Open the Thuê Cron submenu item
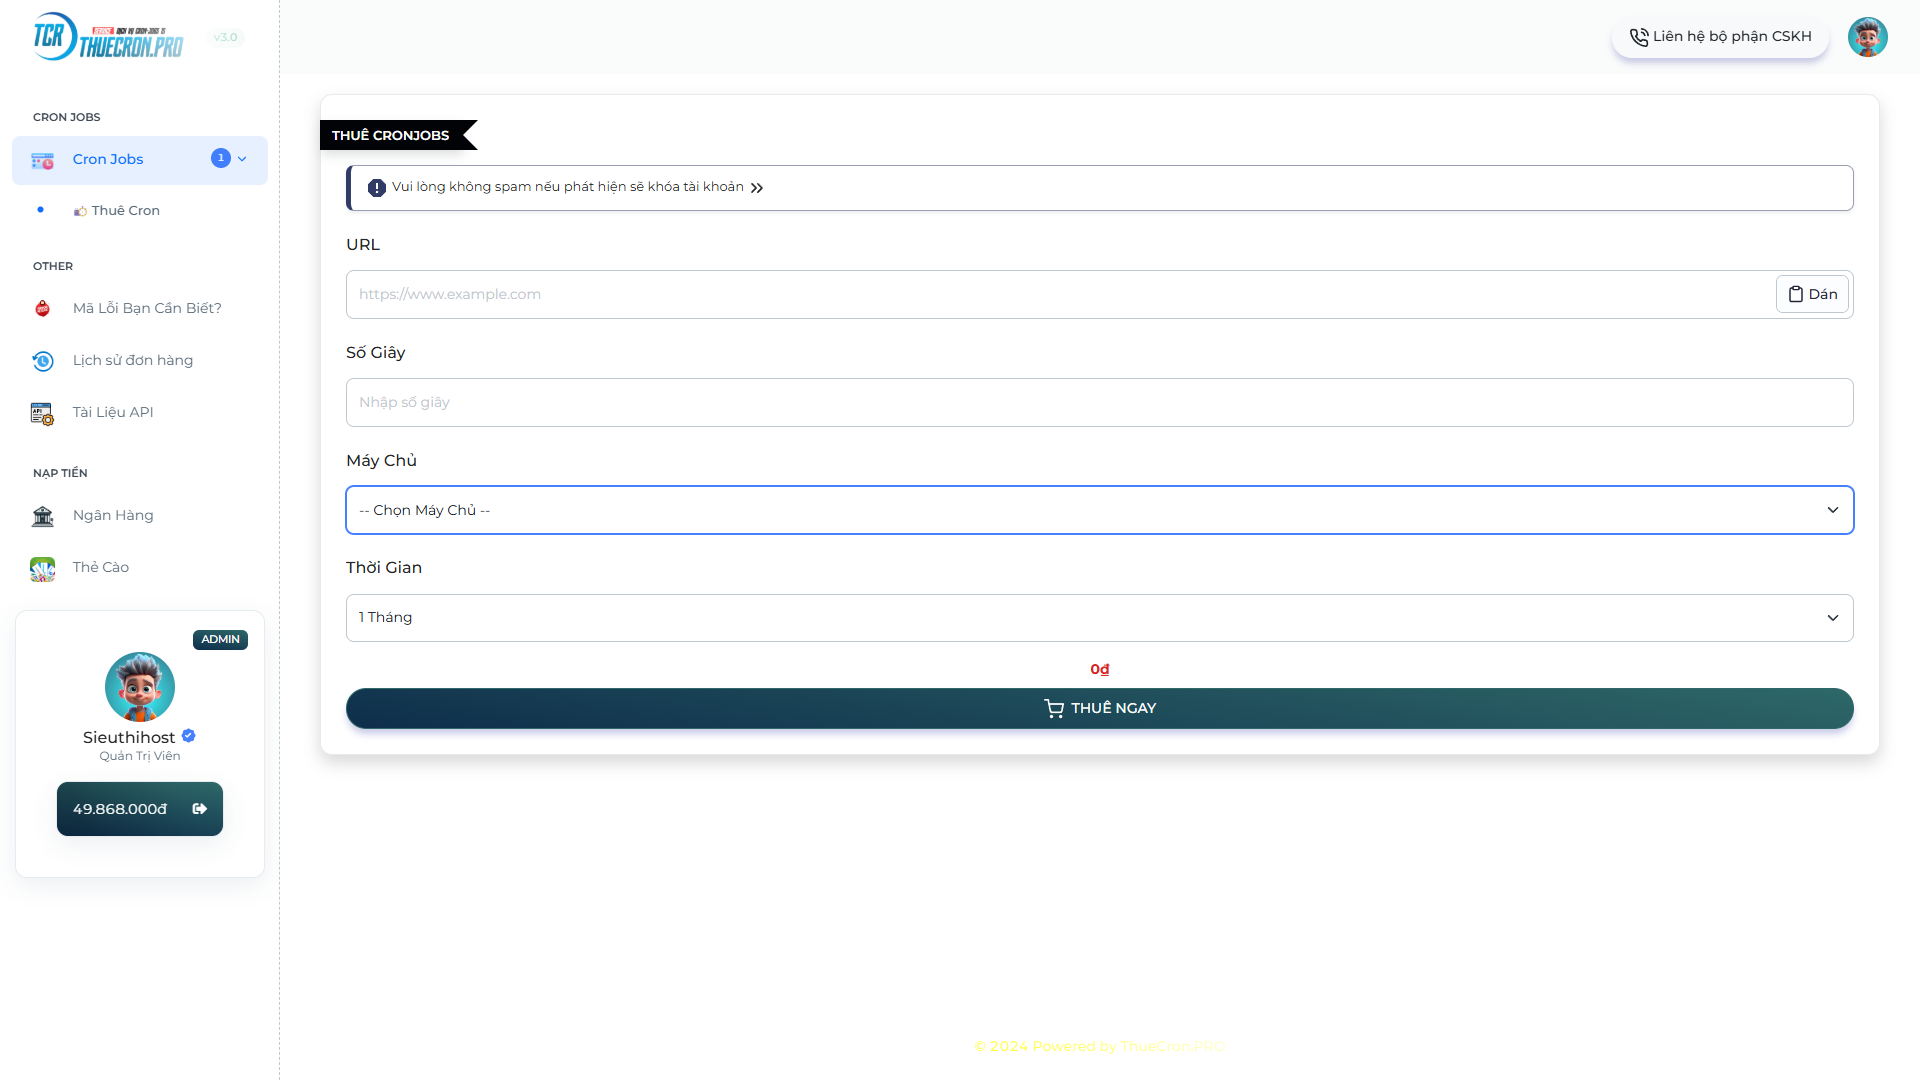 [x=125, y=211]
